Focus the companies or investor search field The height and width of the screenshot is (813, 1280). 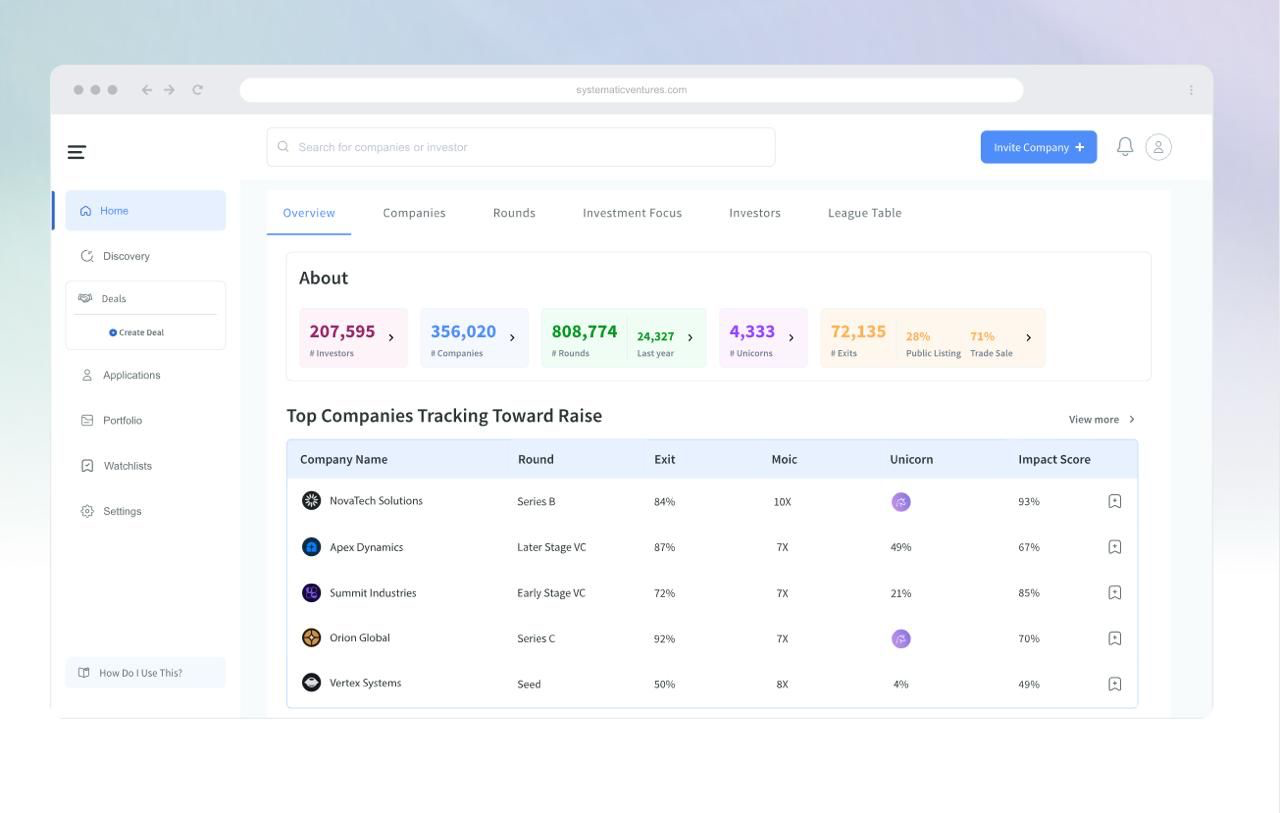pos(521,147)
